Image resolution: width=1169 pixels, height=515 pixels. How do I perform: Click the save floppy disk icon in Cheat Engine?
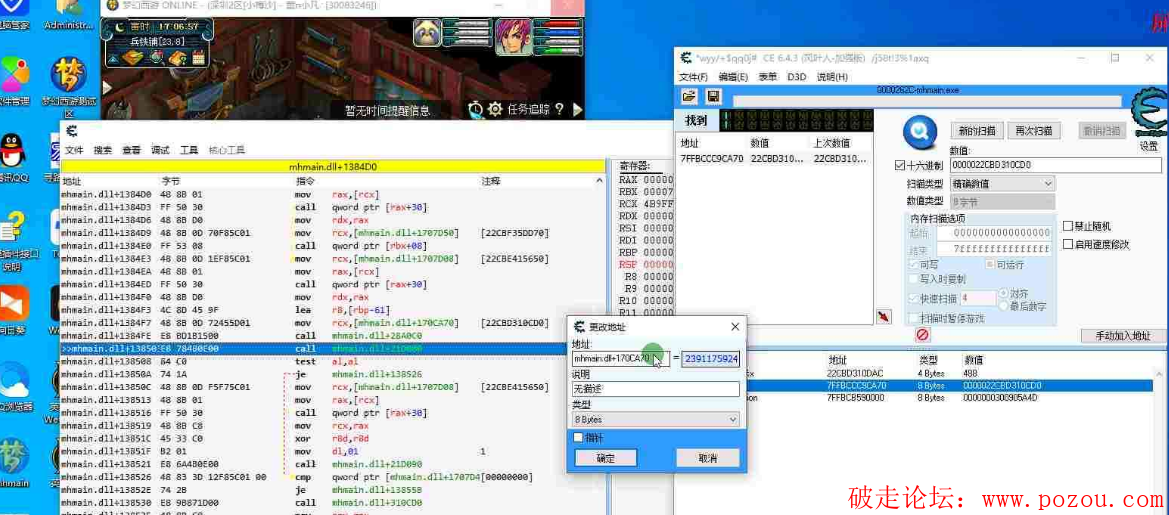tap(713, 97)
